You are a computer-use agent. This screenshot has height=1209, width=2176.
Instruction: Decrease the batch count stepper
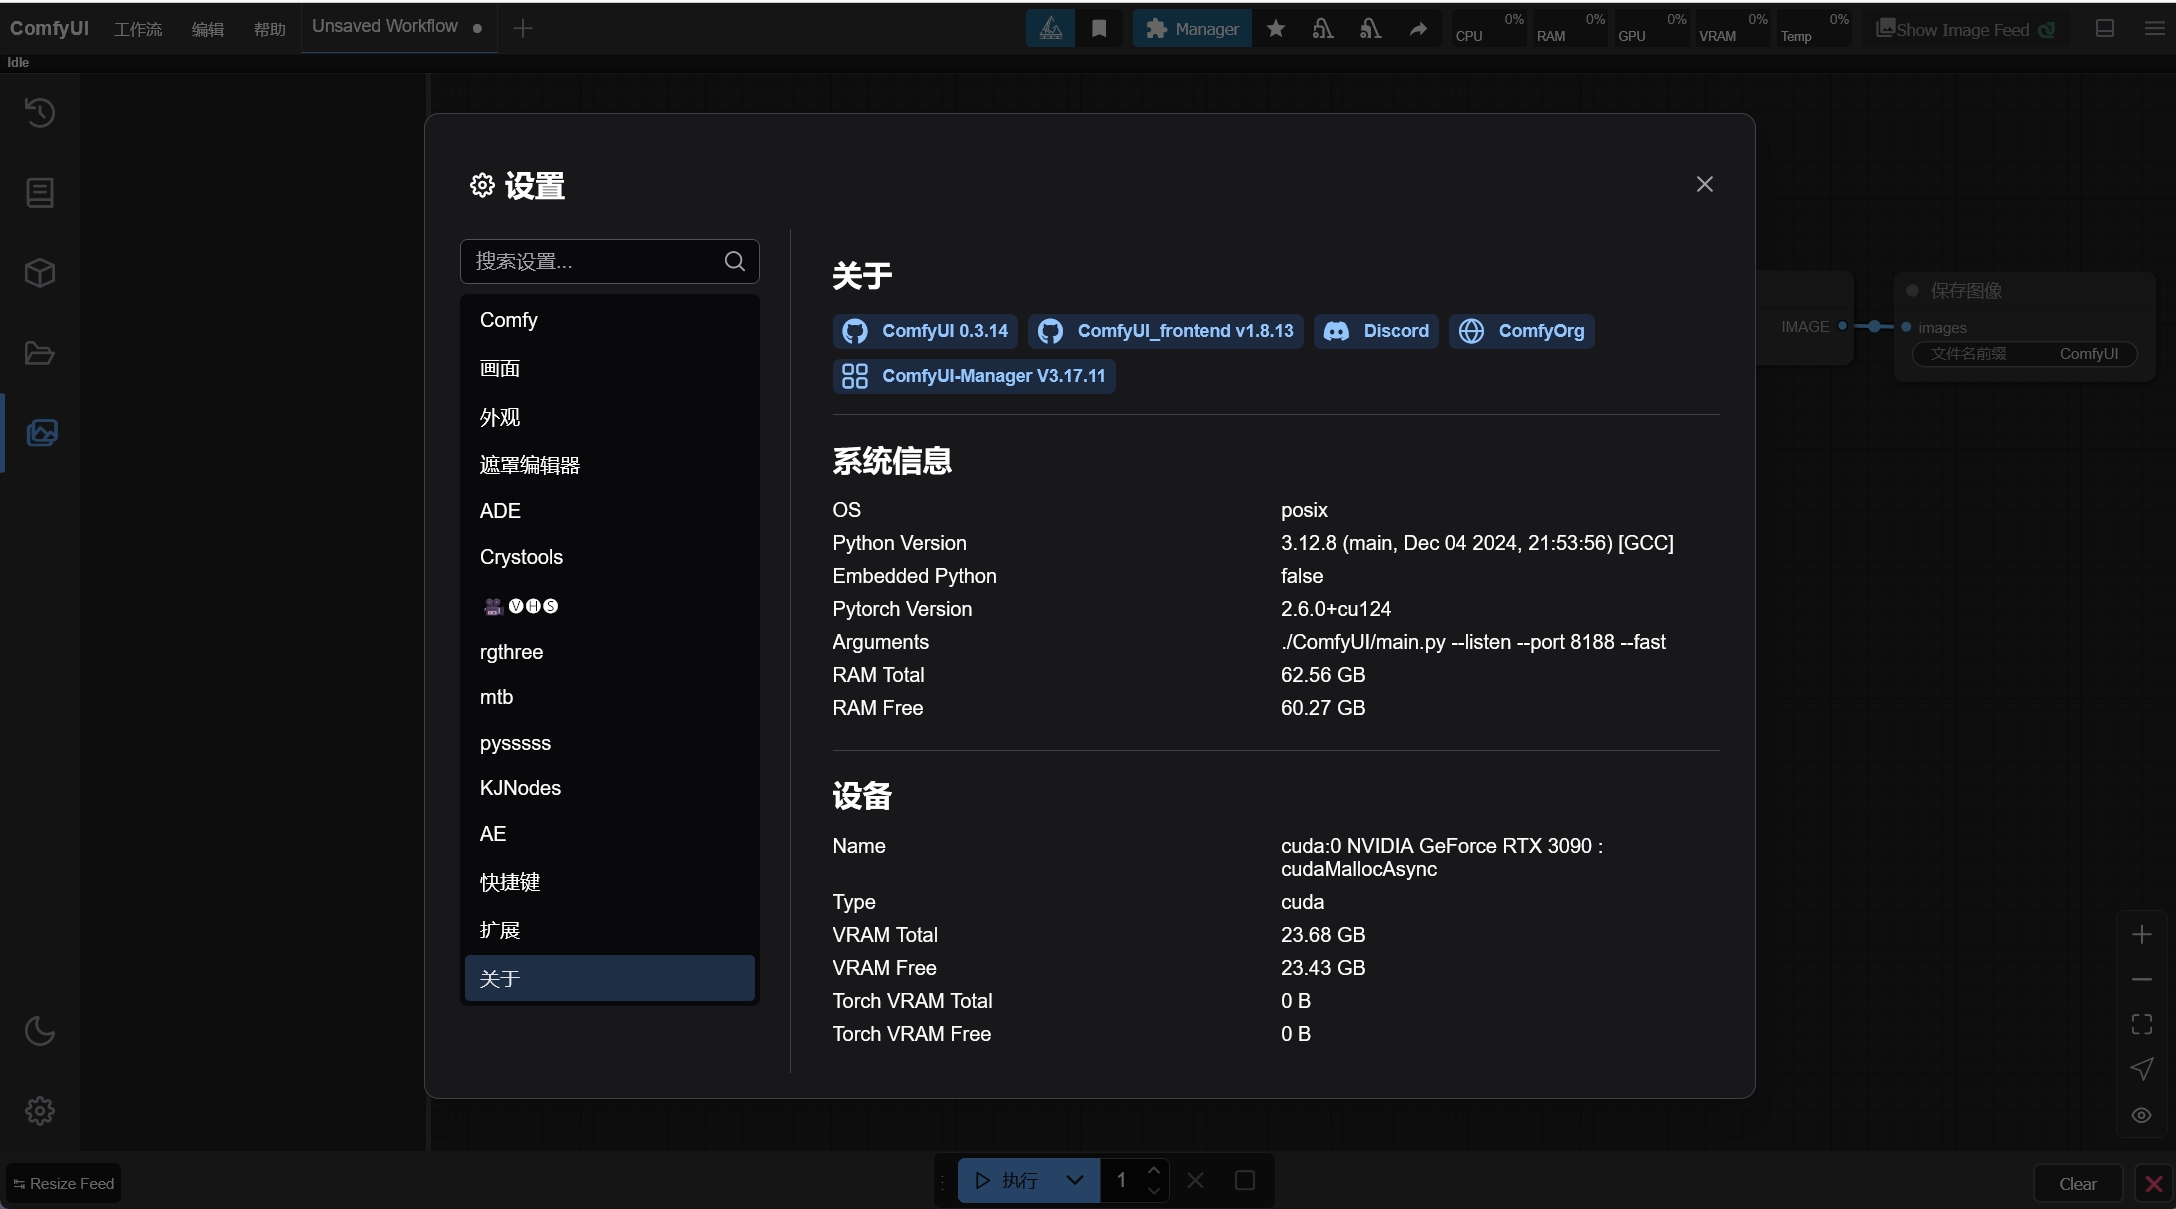tap(1154, 1191)
